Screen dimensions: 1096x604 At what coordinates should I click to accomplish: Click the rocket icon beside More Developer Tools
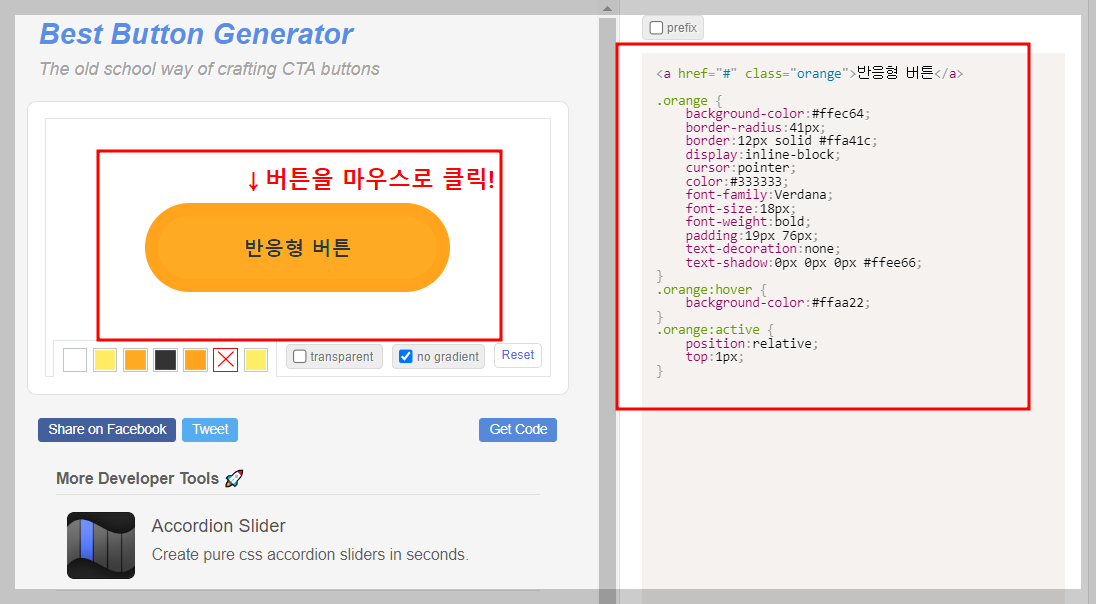(x=234, y=478)
